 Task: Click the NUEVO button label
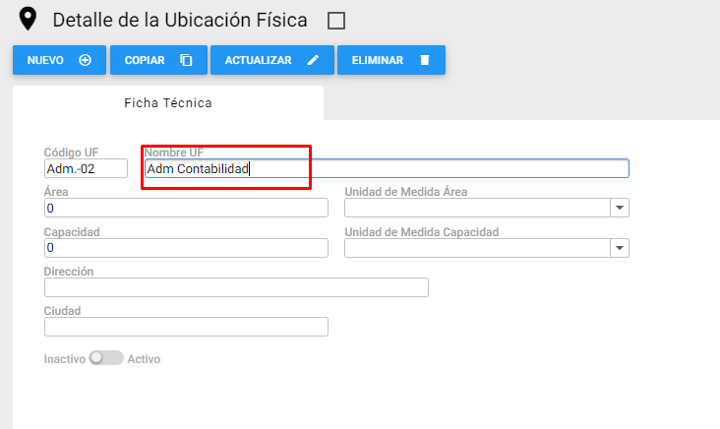[45, 60]
